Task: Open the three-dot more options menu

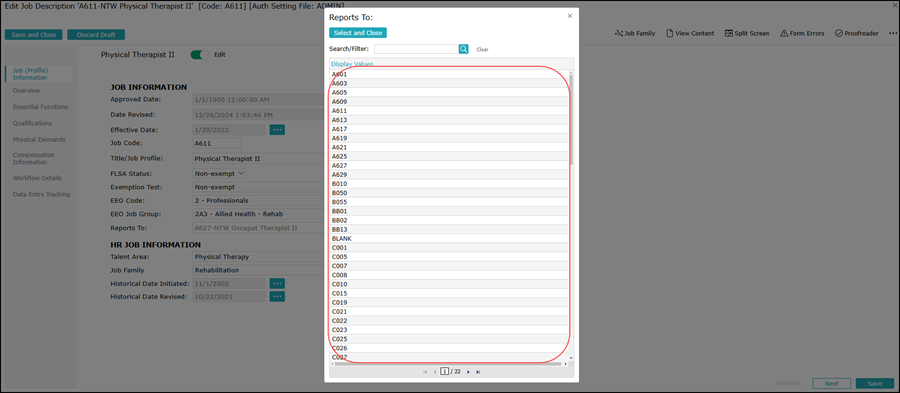Action: click(x=893, y=33)
